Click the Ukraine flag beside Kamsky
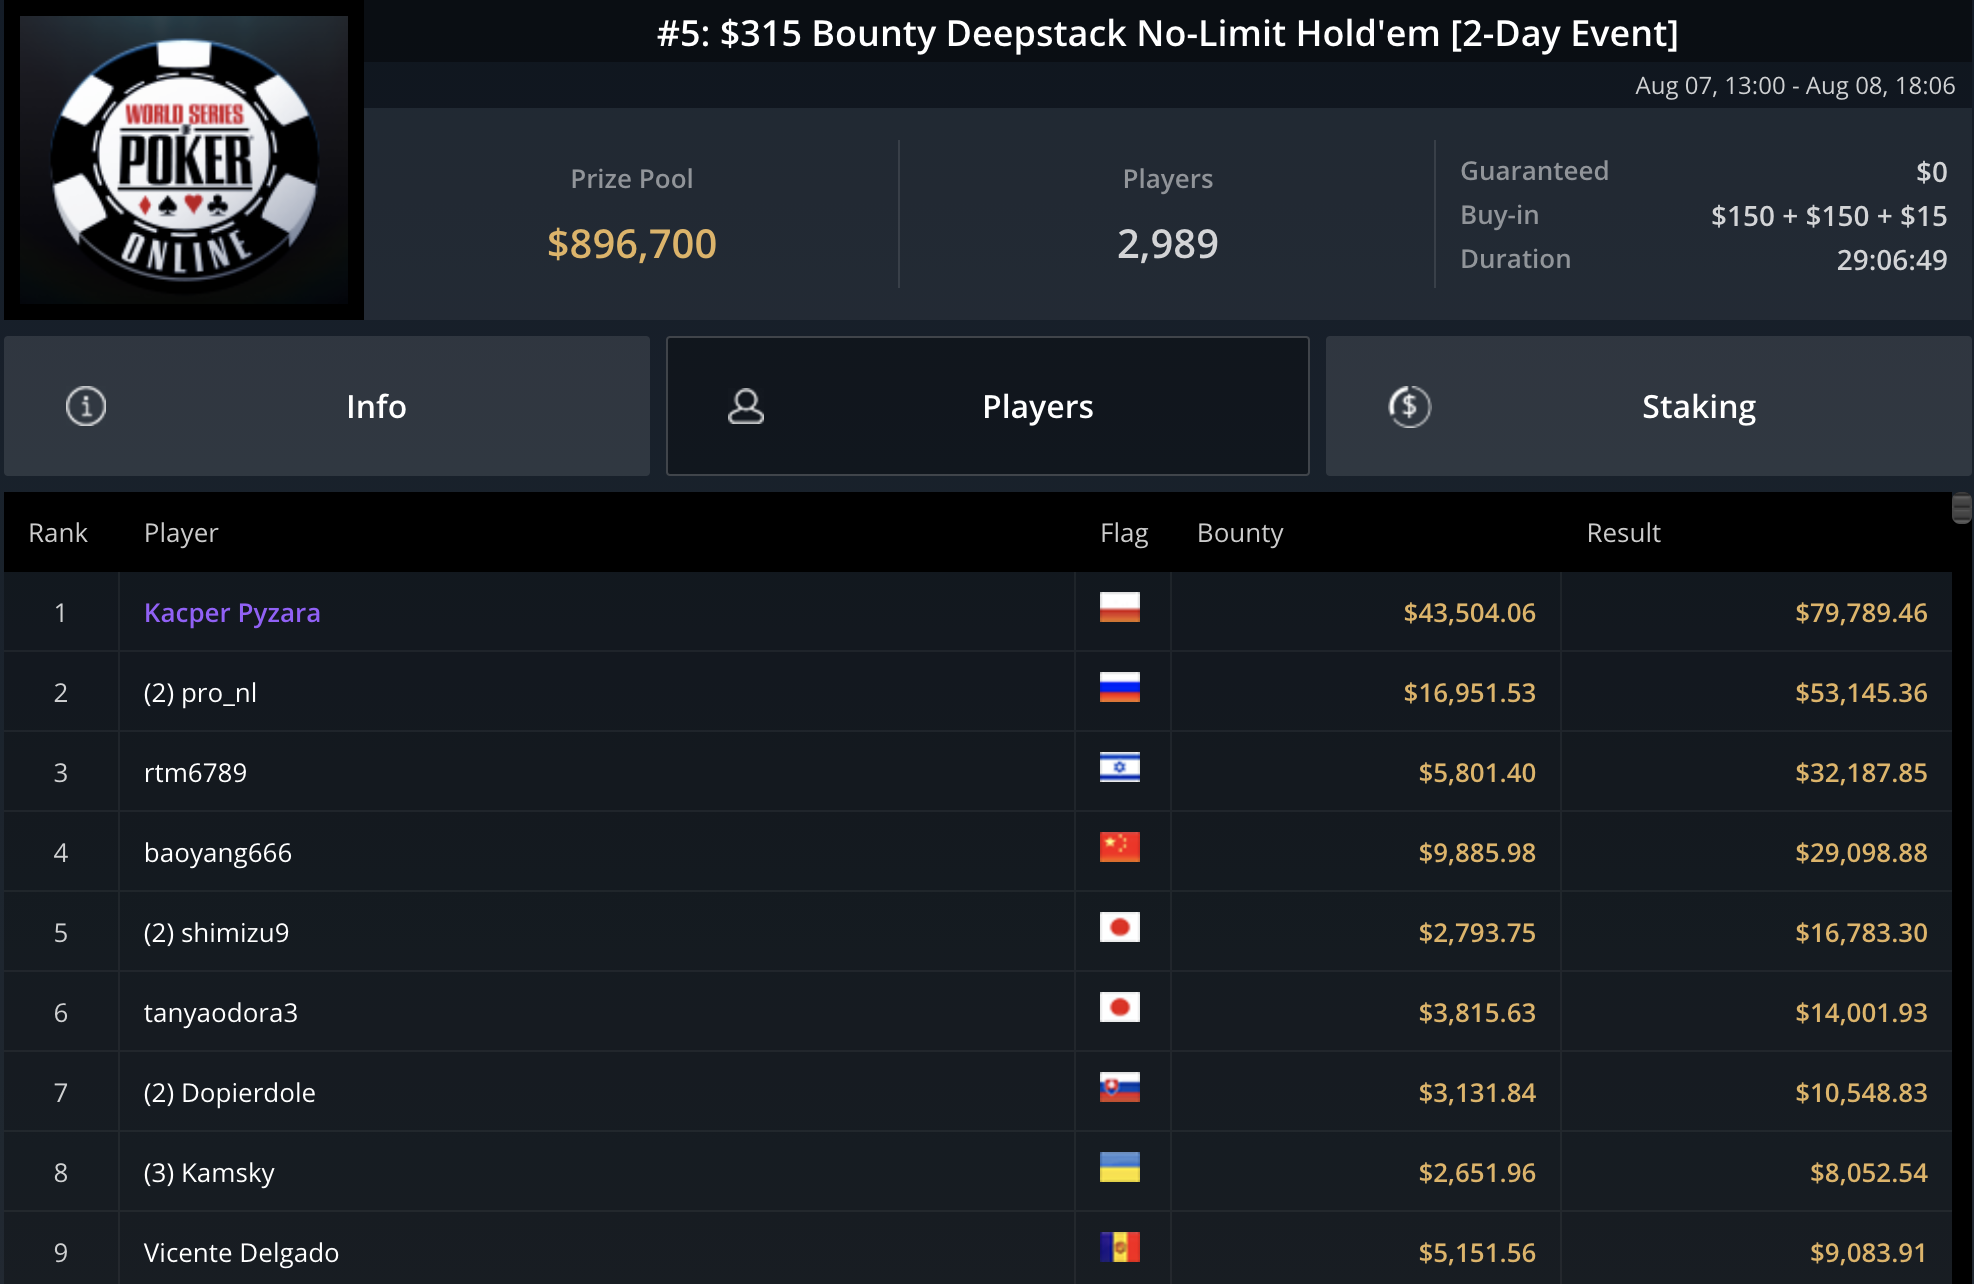This screenshot has width=1974, height=1284. [x=1119, y=1167]
